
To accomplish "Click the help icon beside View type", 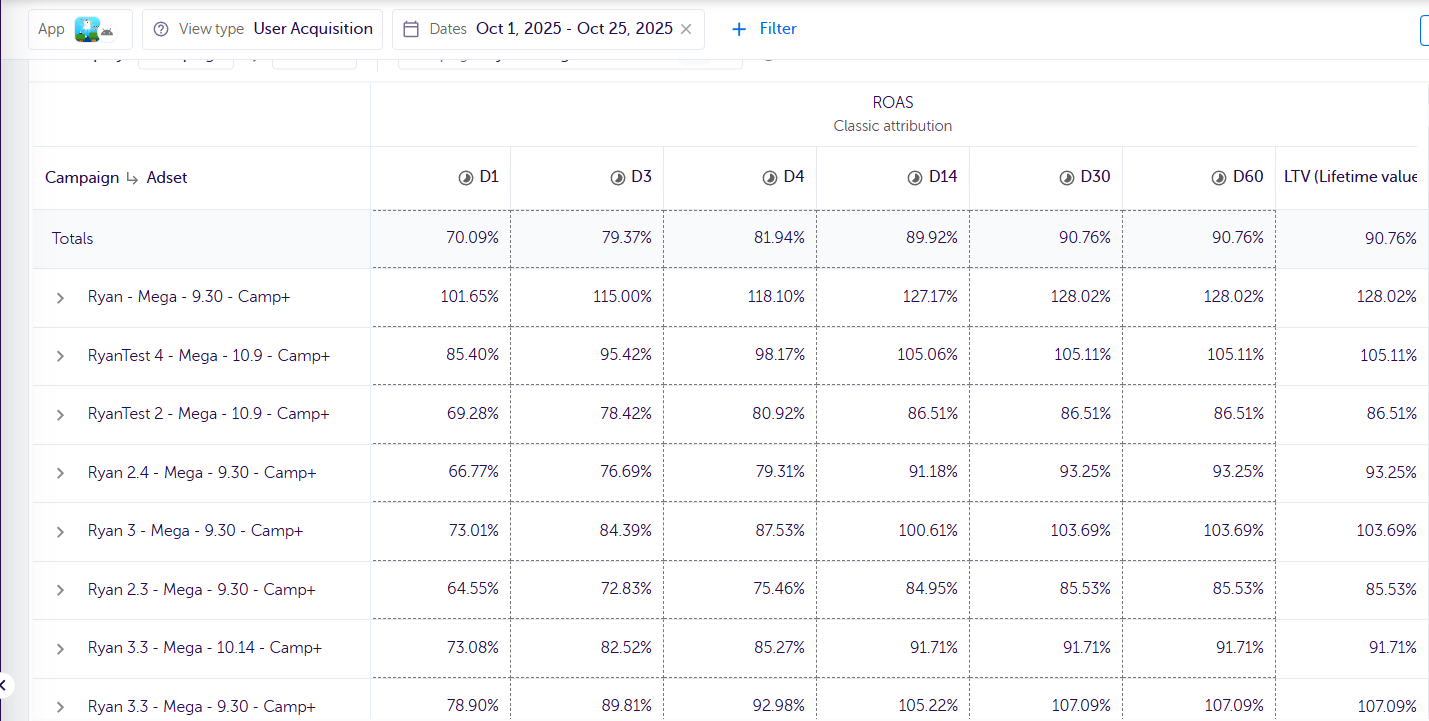I will (x=161, y=29).
